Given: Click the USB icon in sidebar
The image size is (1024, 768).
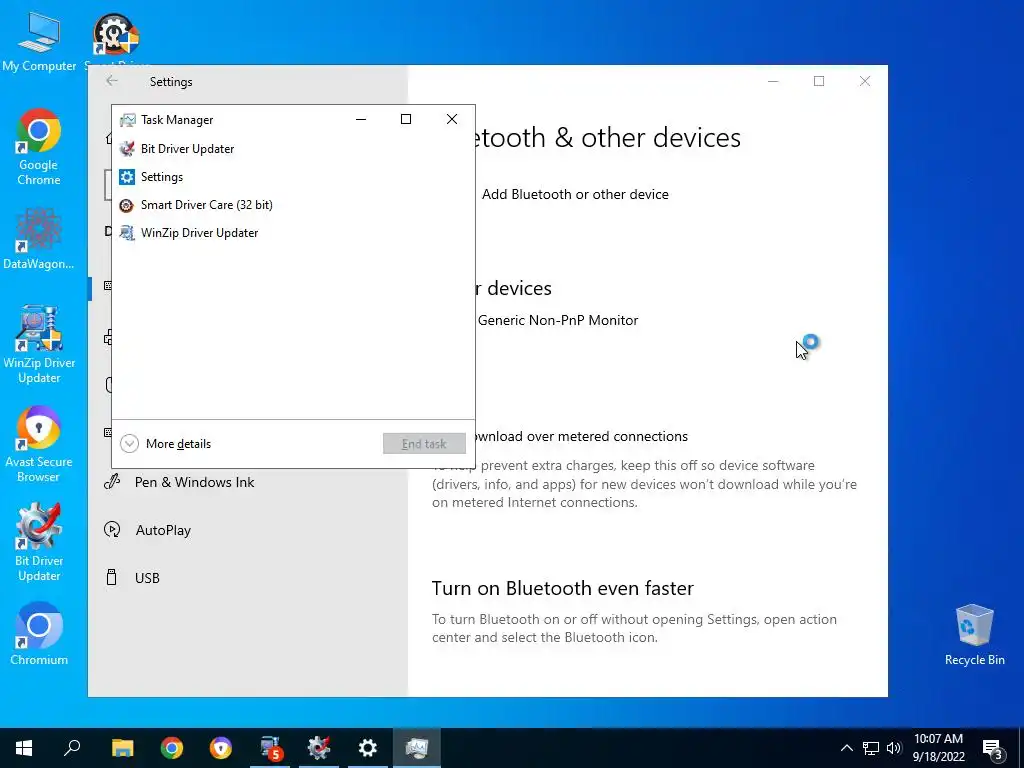Looking at the screenshot, I should 112,577.
